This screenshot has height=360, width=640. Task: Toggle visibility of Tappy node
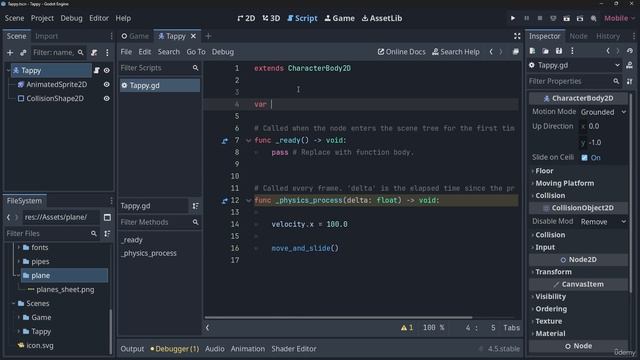(107, 71)
